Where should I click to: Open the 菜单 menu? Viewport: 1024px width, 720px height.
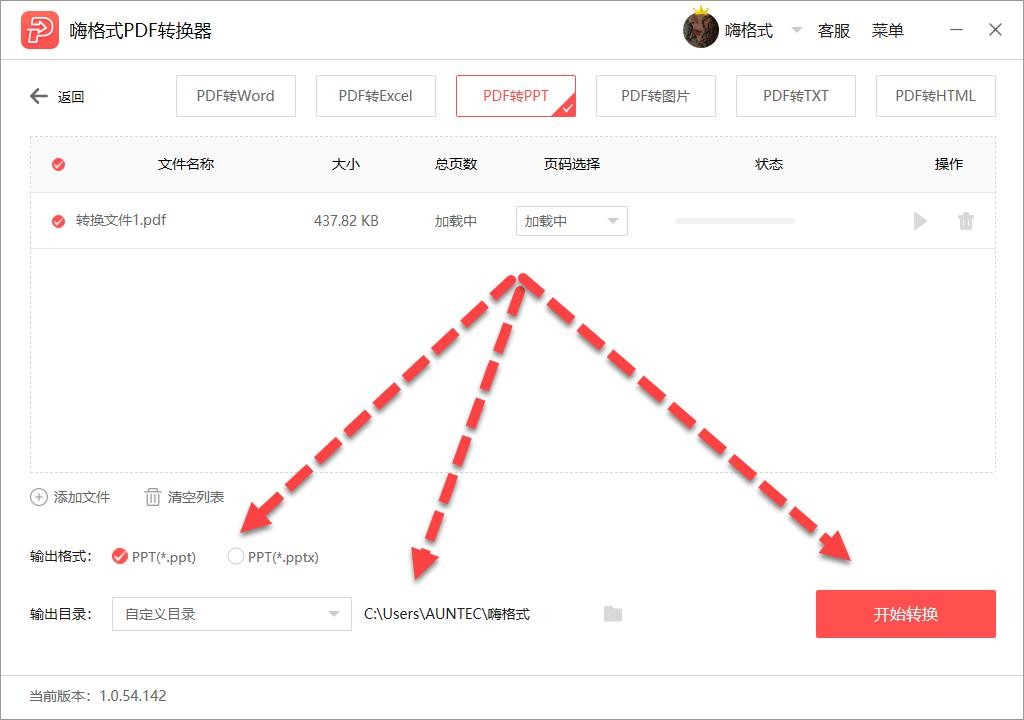coord(888,31)
